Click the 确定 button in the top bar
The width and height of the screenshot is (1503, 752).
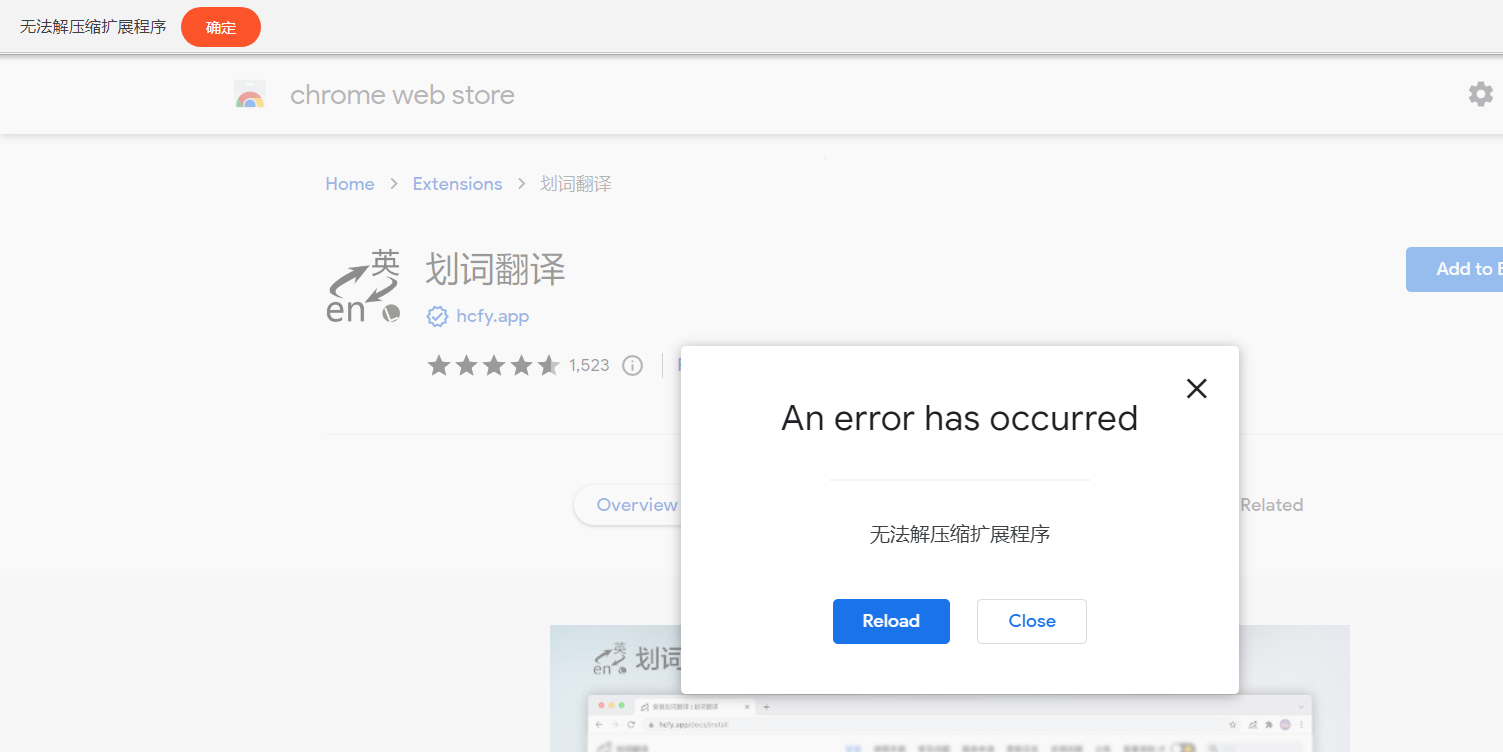point(220,27)
